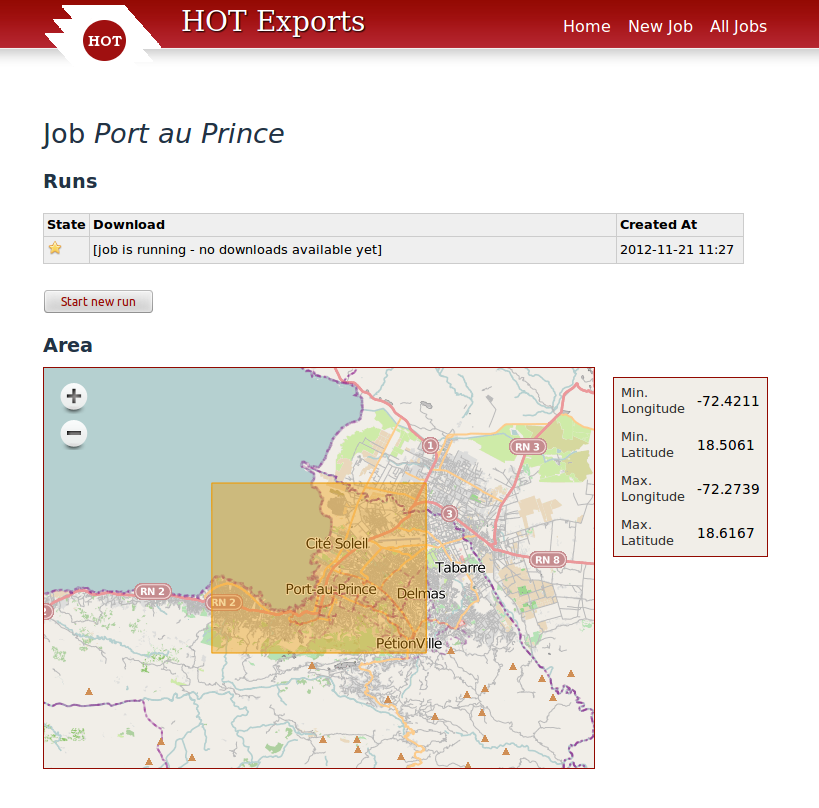Click the HOT Exports site title

tap(273, 22)
